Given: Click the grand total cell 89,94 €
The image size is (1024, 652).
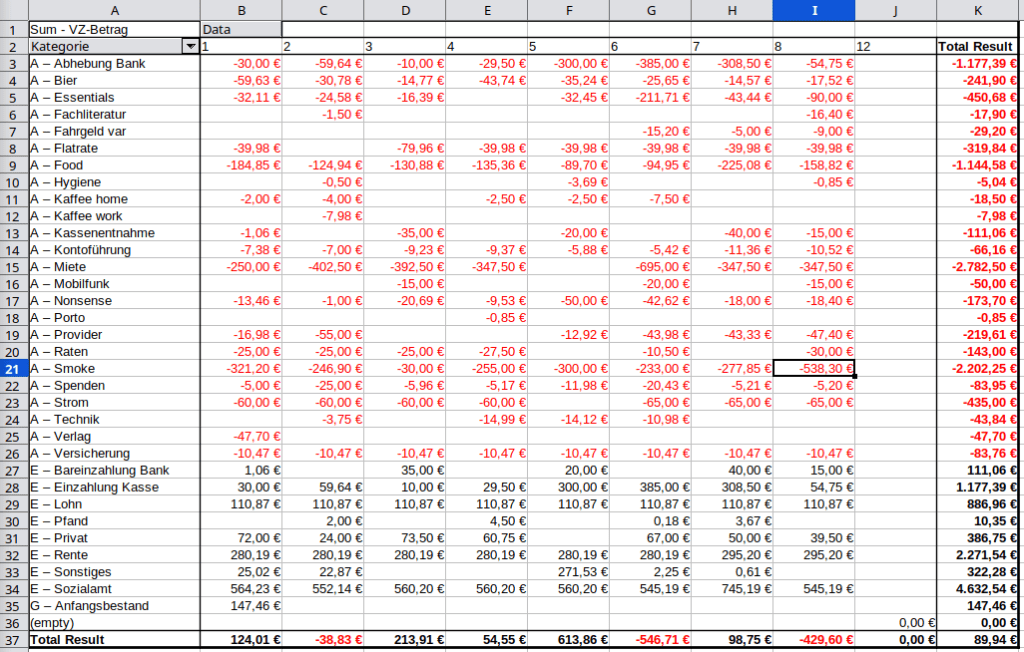Looking at the screenshot, I should tap(977, 639).
